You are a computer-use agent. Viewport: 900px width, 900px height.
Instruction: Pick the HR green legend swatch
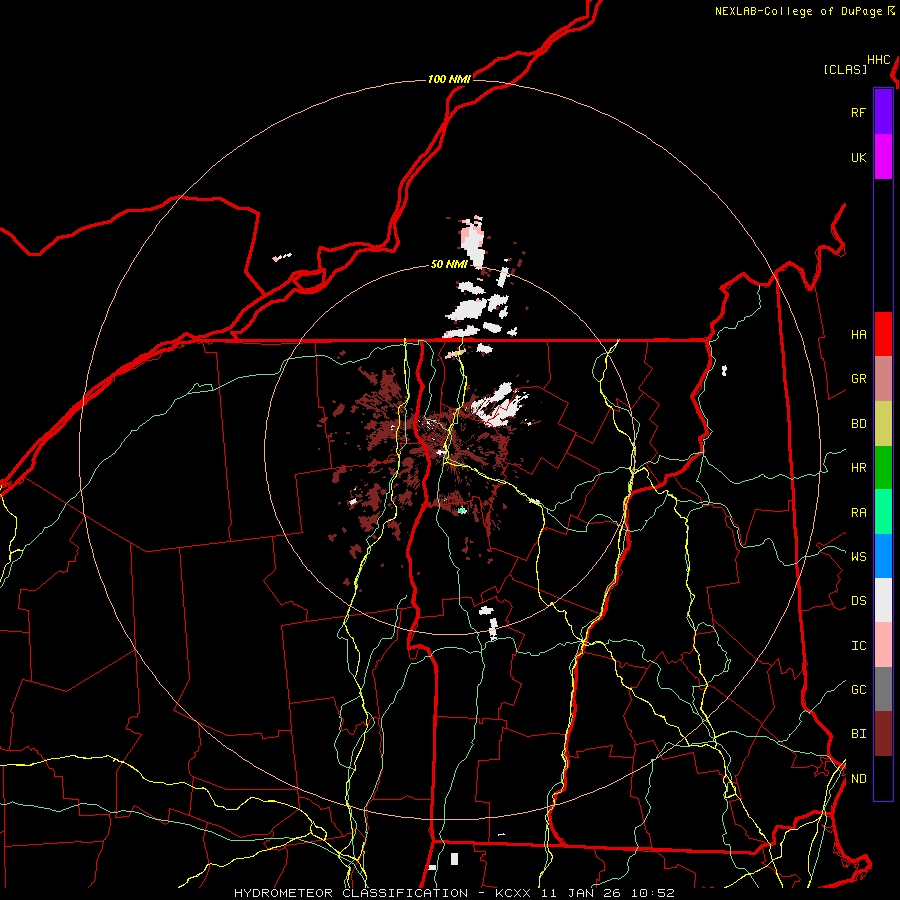point(883,467)
